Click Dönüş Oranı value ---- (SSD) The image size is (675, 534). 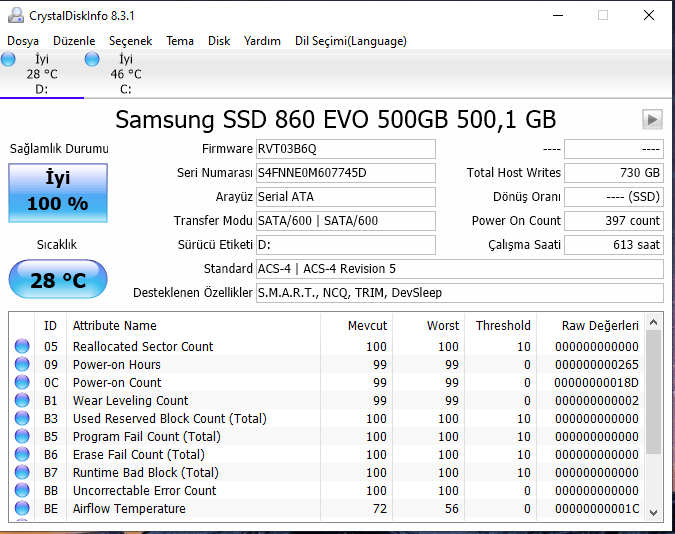pos(614,197)
